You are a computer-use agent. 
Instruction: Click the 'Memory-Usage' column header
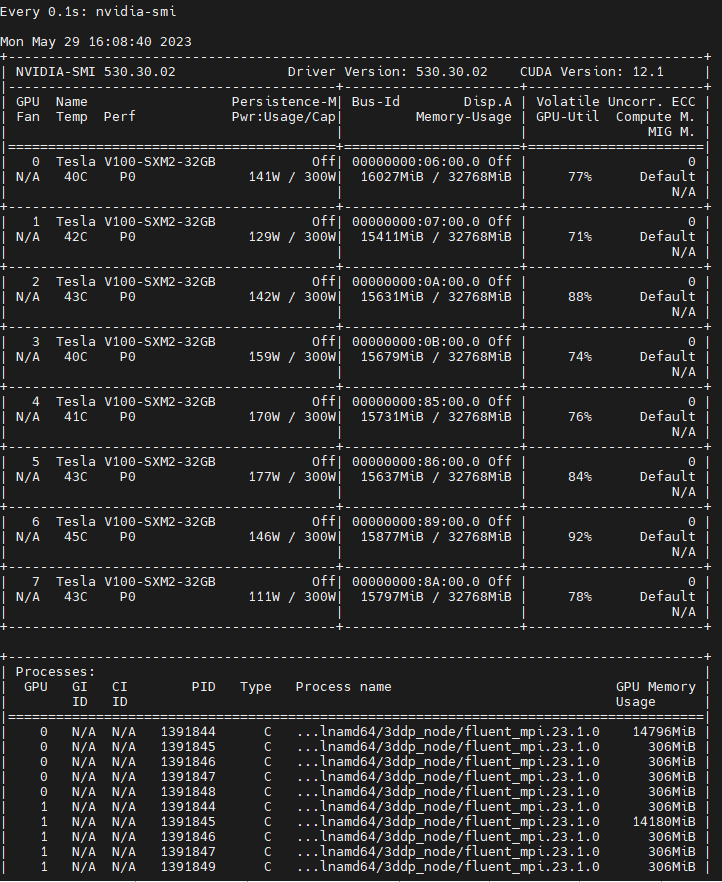coord(464,117)
